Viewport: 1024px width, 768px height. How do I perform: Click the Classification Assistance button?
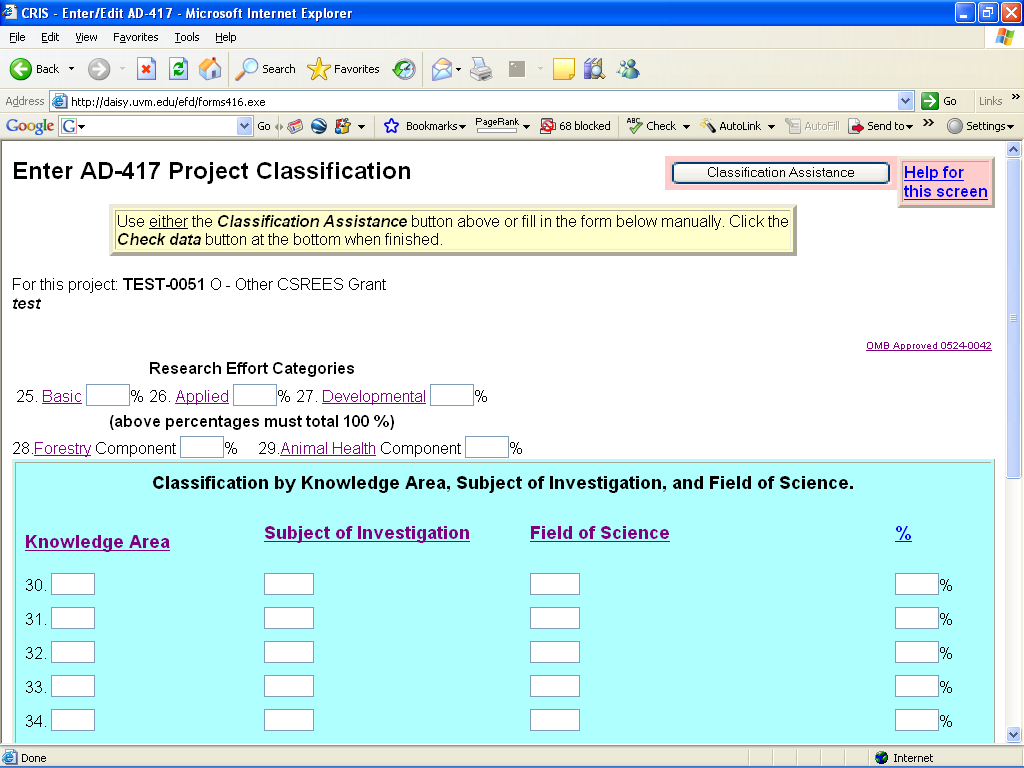click(x=780, y=173)
